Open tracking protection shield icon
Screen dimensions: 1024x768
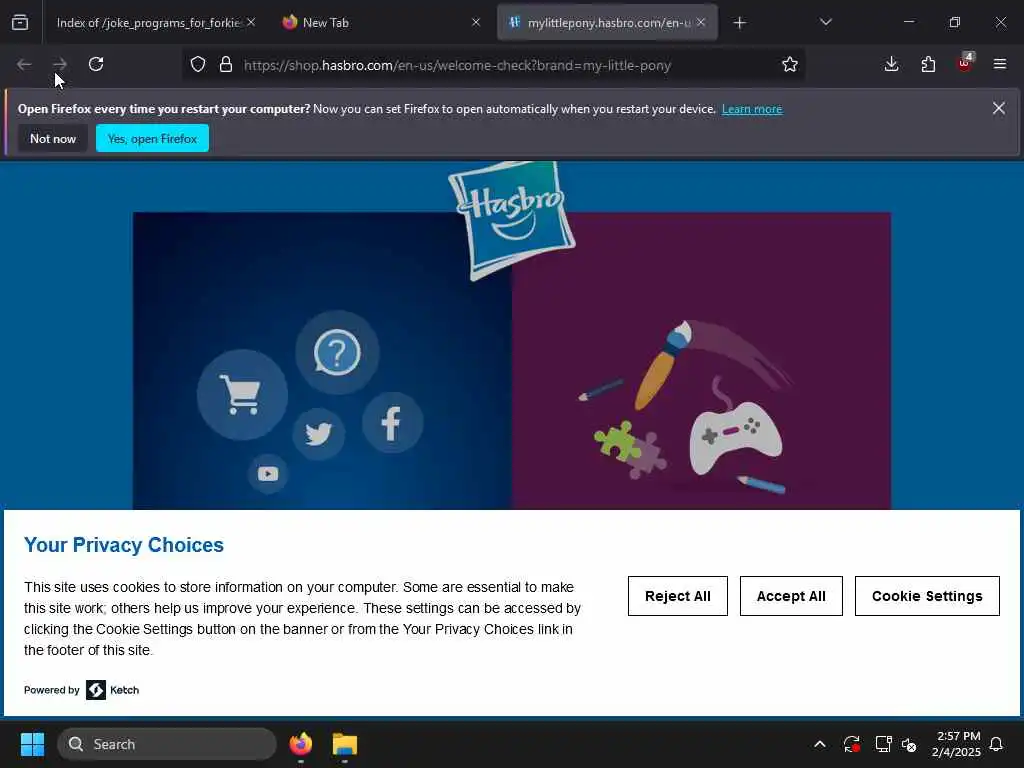[198, 65]
